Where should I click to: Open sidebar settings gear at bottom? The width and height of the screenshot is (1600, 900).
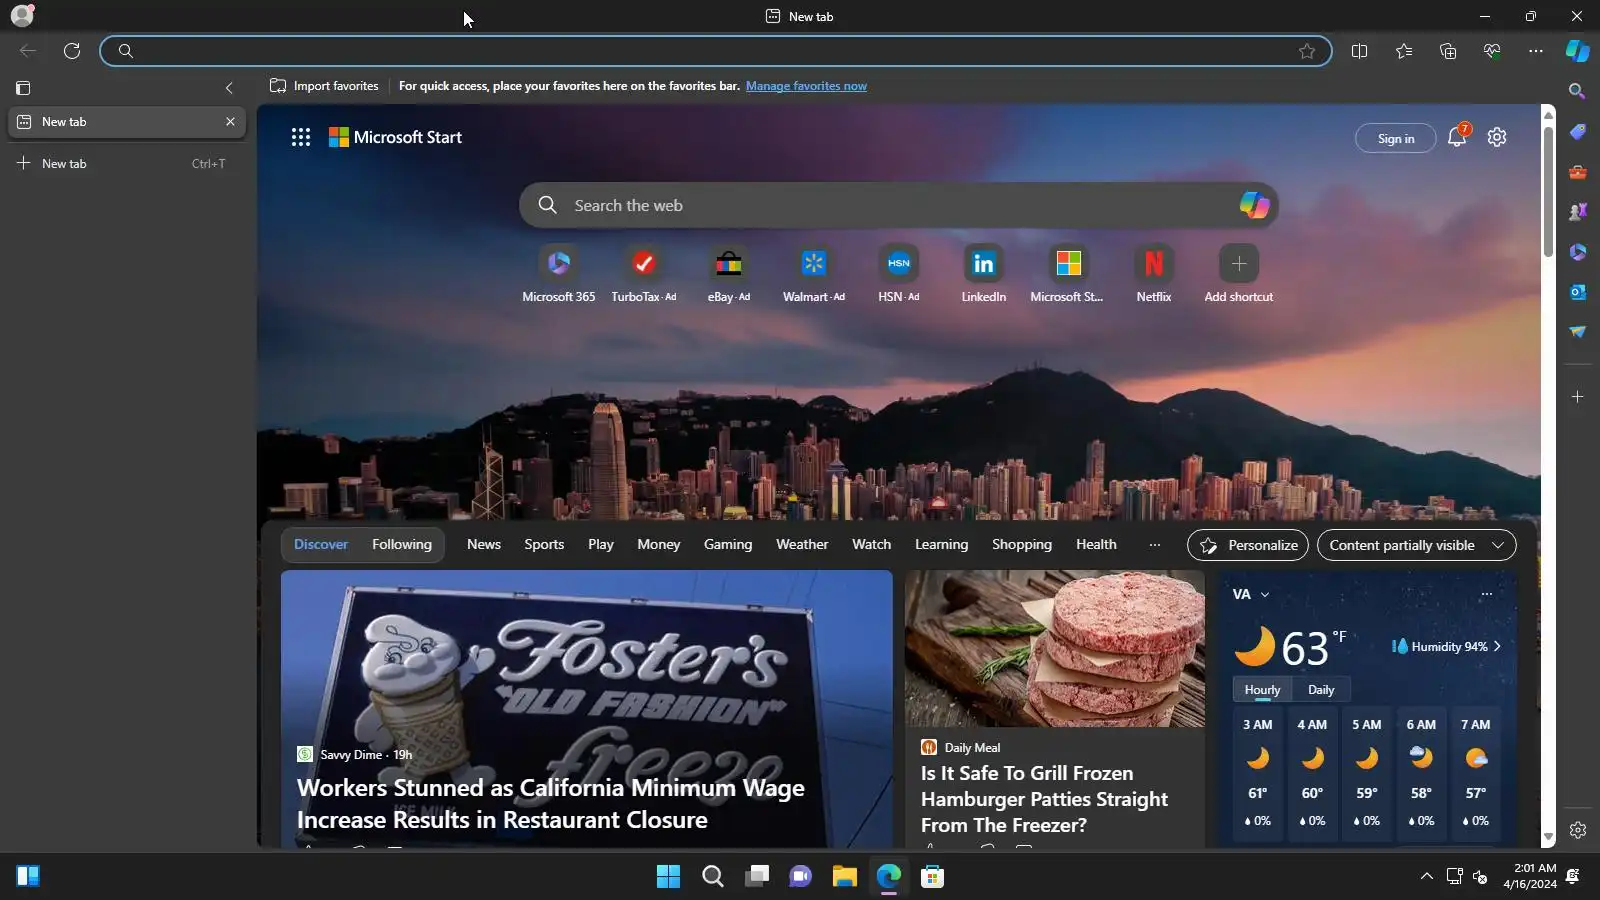point(1578,830)
